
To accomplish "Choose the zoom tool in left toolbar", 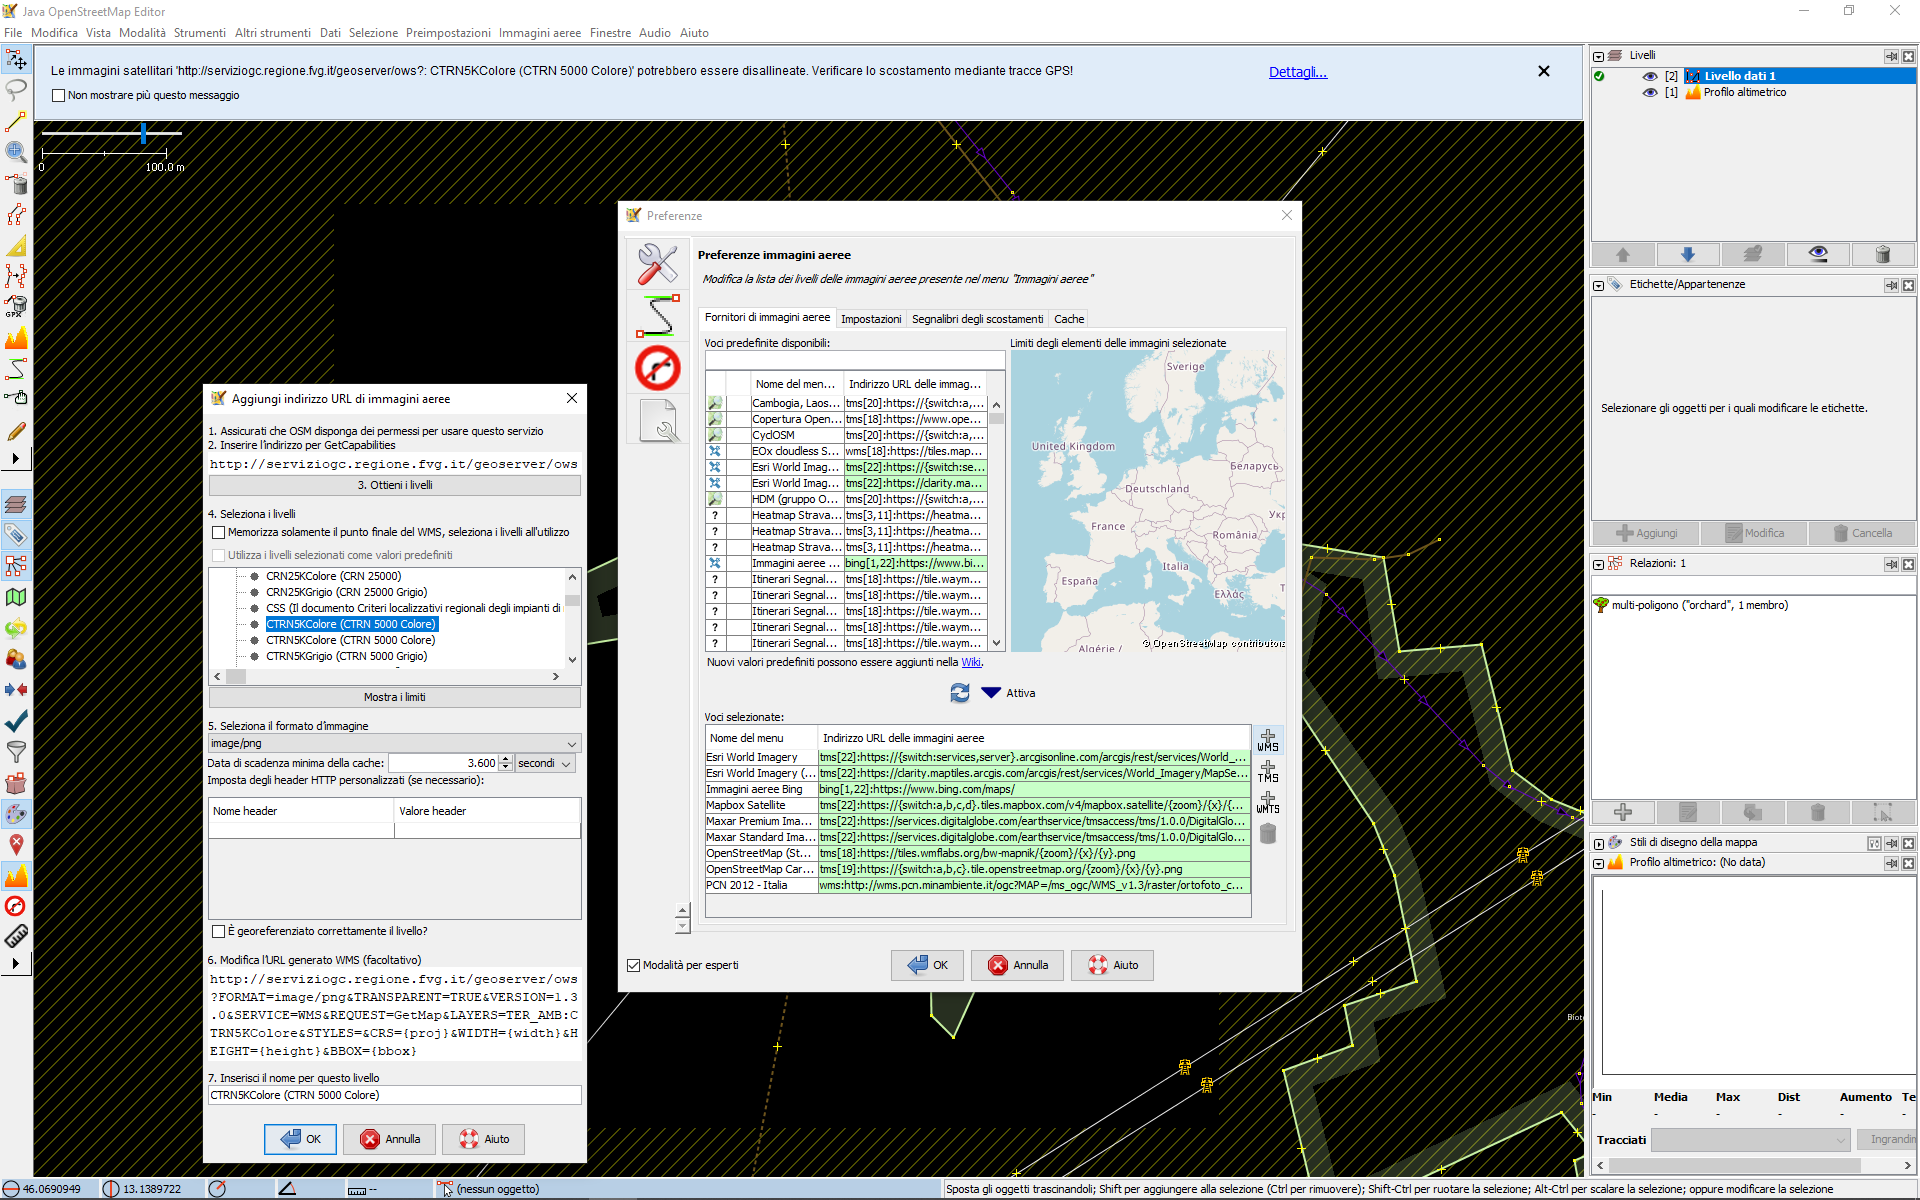I will 16,152.
